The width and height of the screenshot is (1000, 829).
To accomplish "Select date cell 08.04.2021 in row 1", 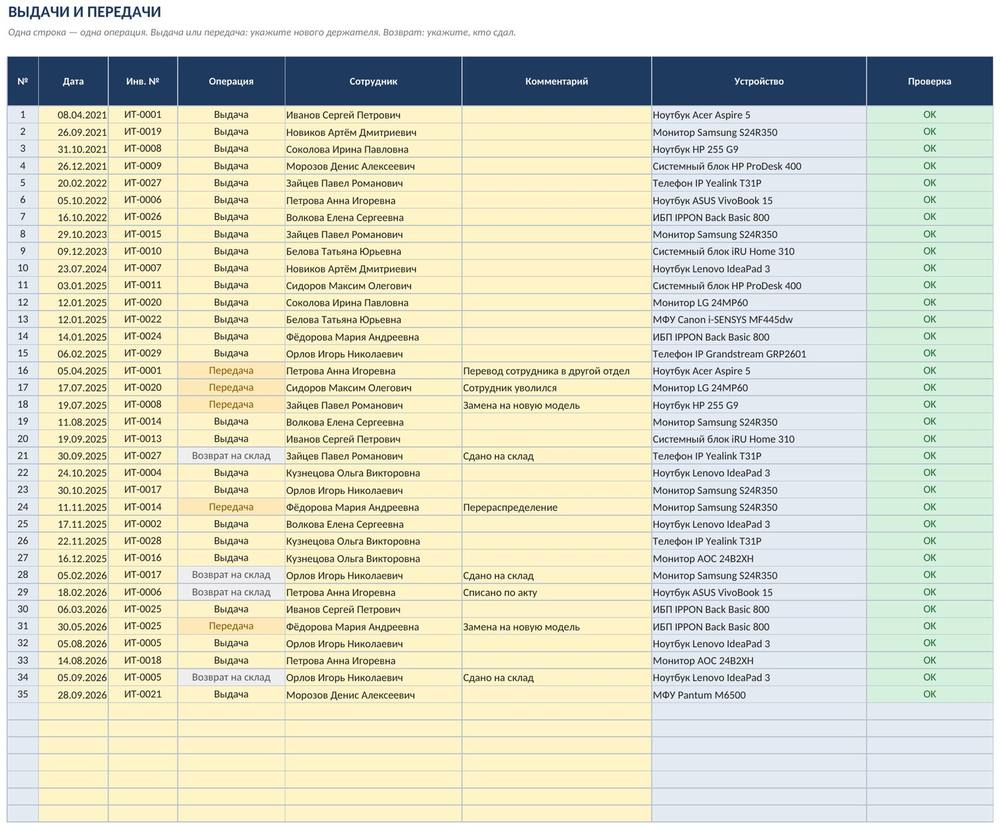I will tap(73, 115).
